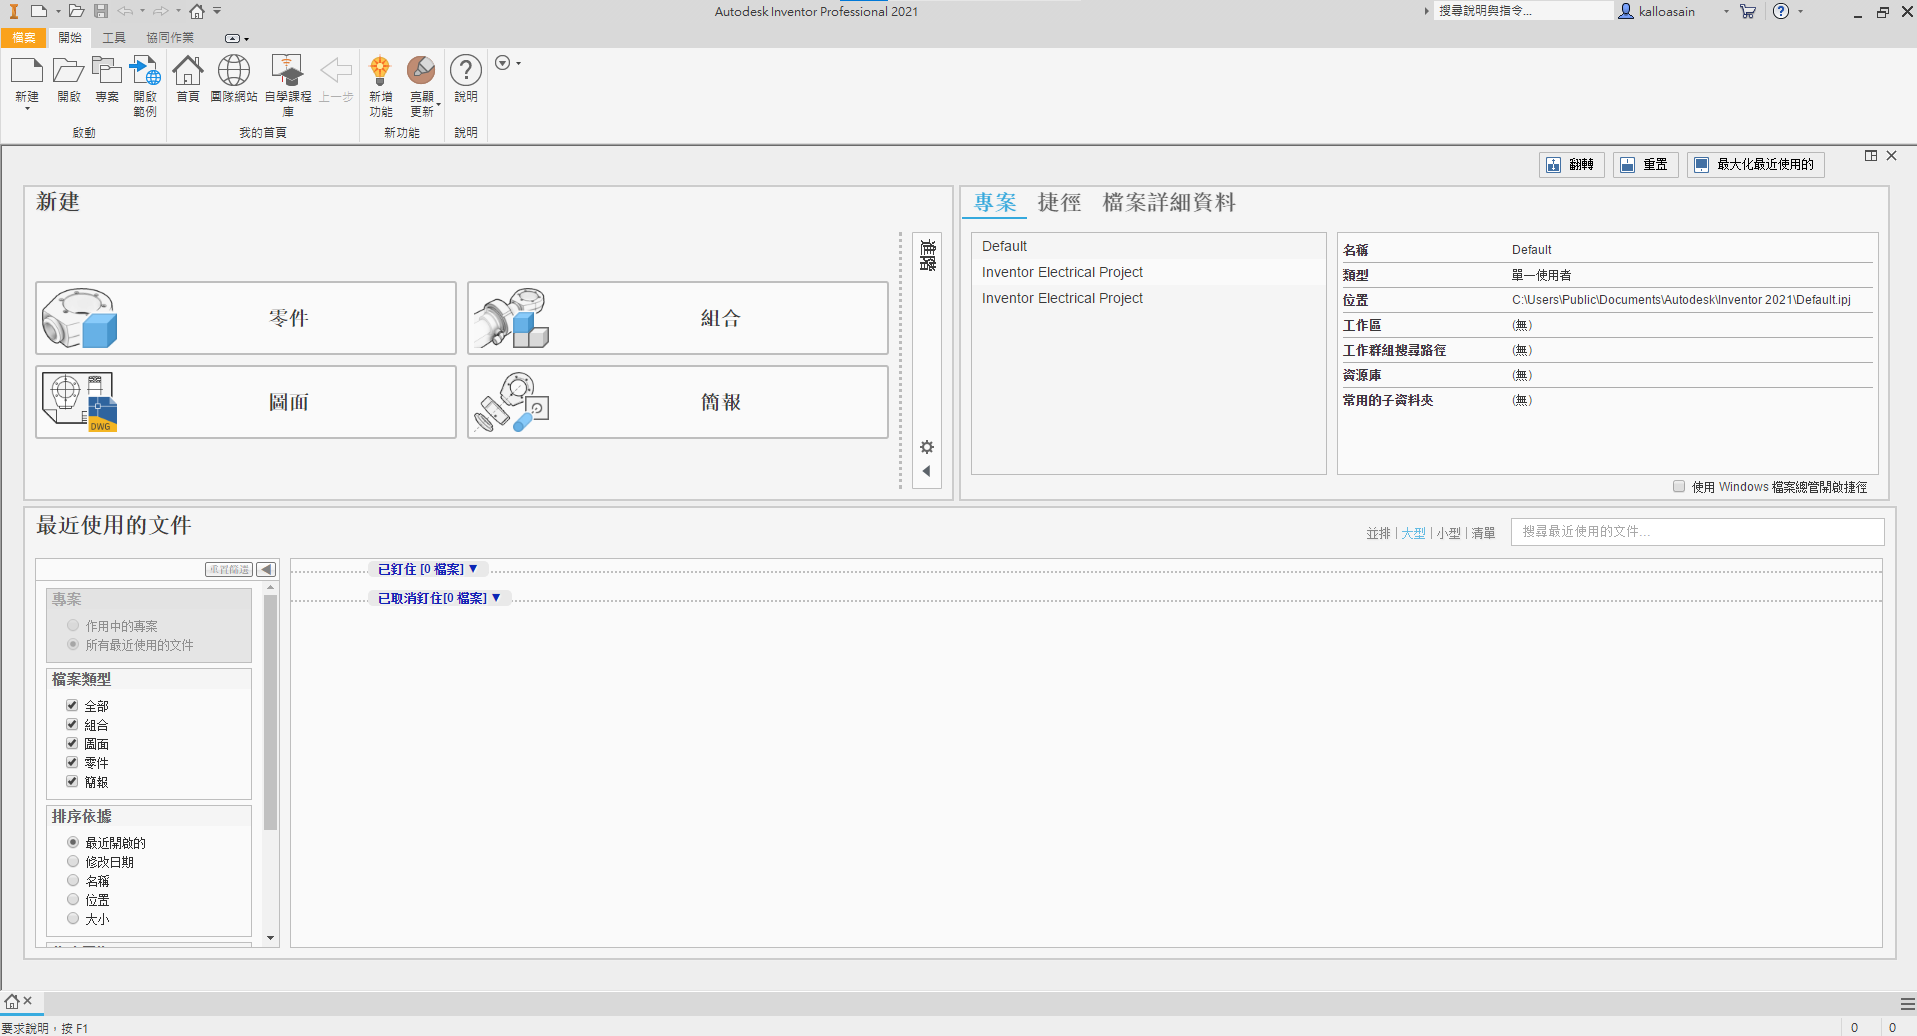Open the kalloasain account dropdown arrow
The width and height of the screenshot is (1917, 1036).
coord(1726,12)
